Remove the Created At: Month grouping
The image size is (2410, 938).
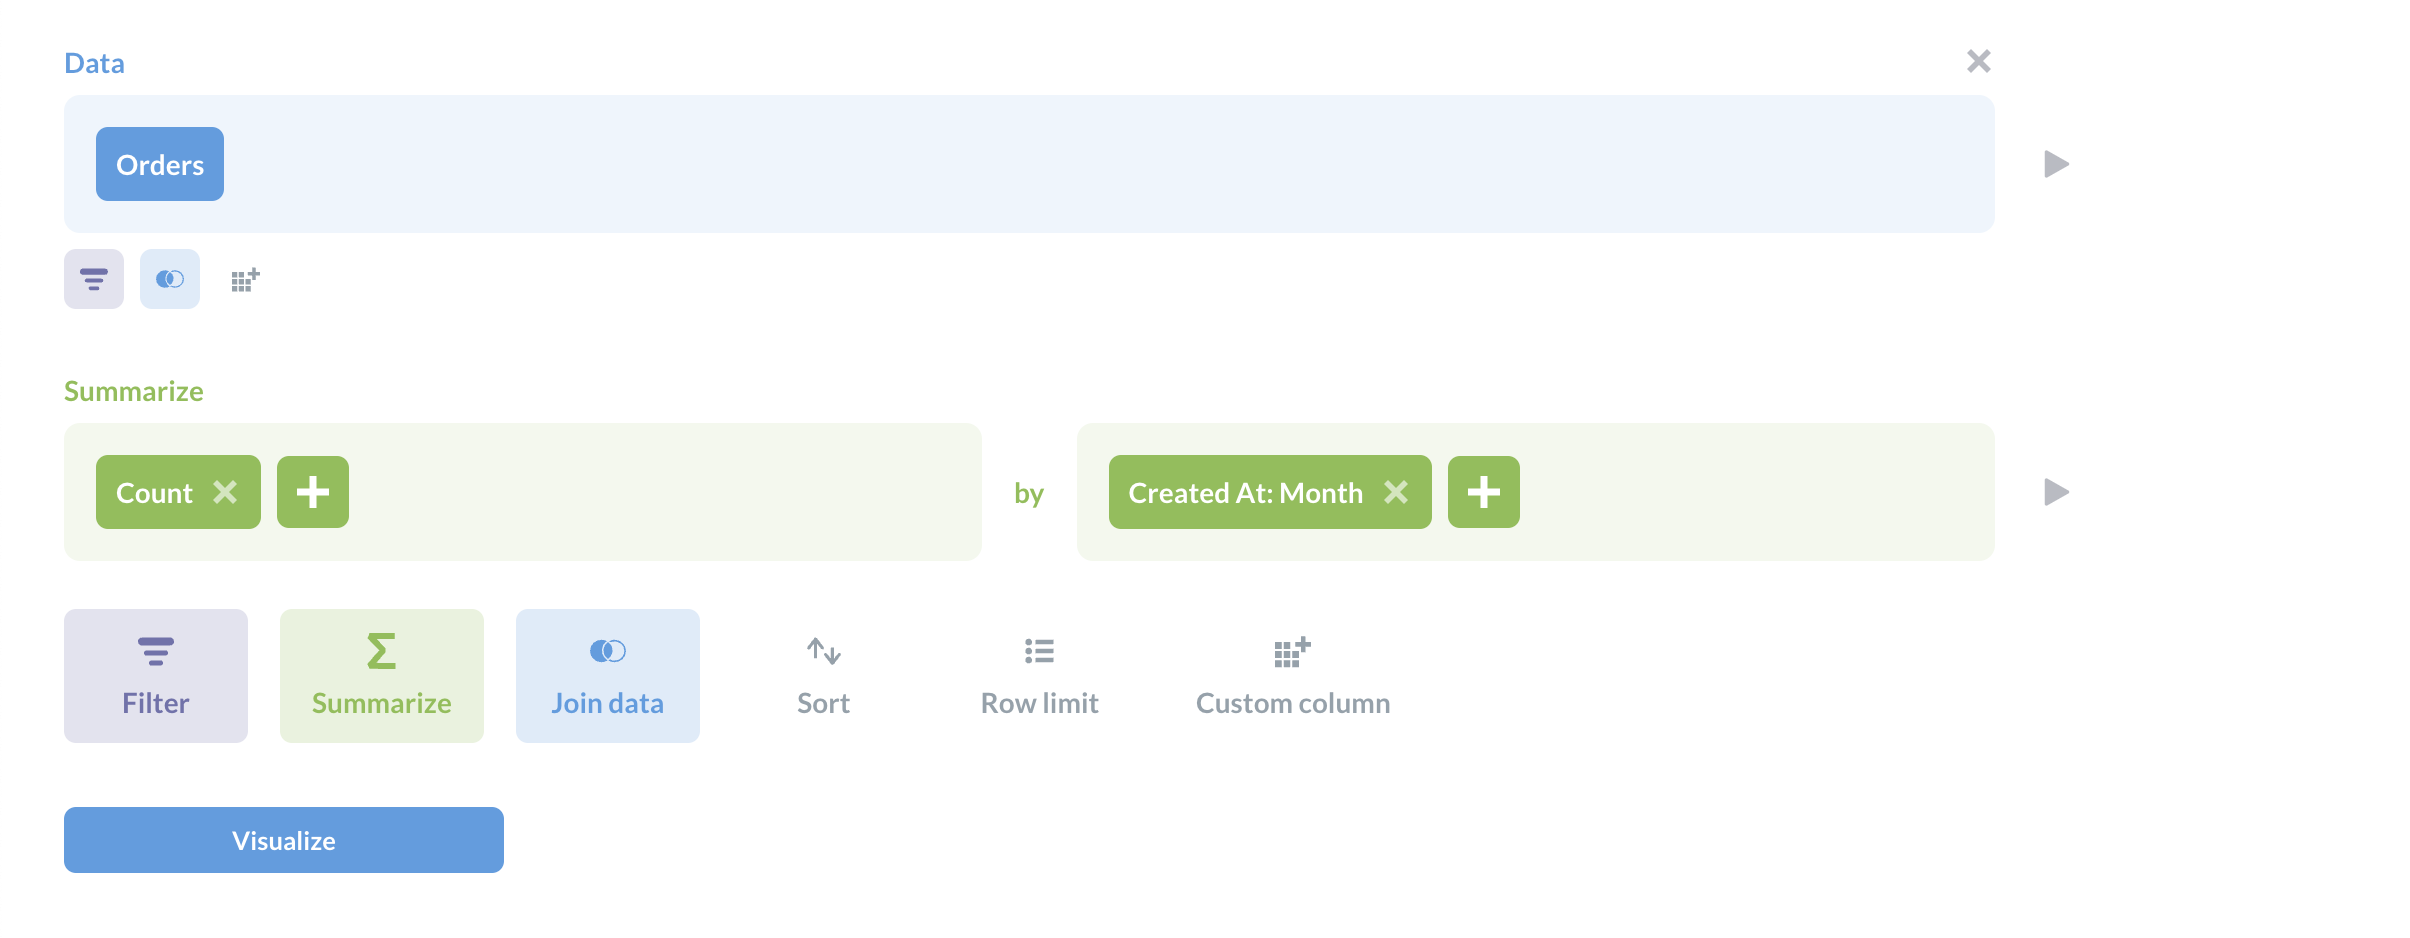tap(1397, 491)
